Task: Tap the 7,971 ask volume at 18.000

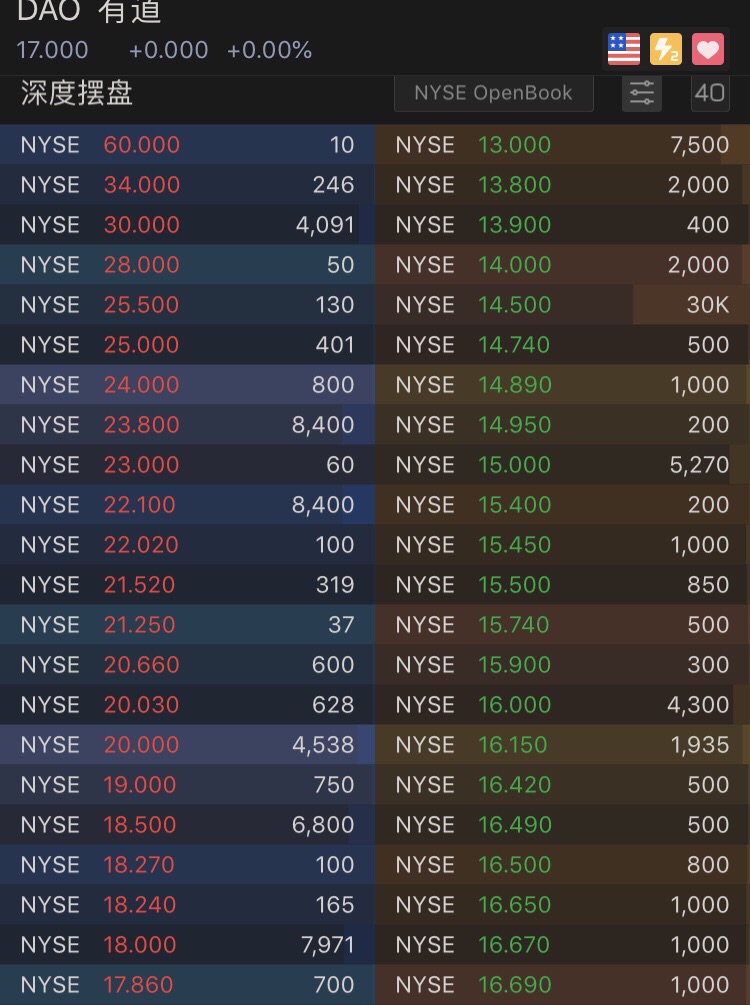Action: point(328,945)
